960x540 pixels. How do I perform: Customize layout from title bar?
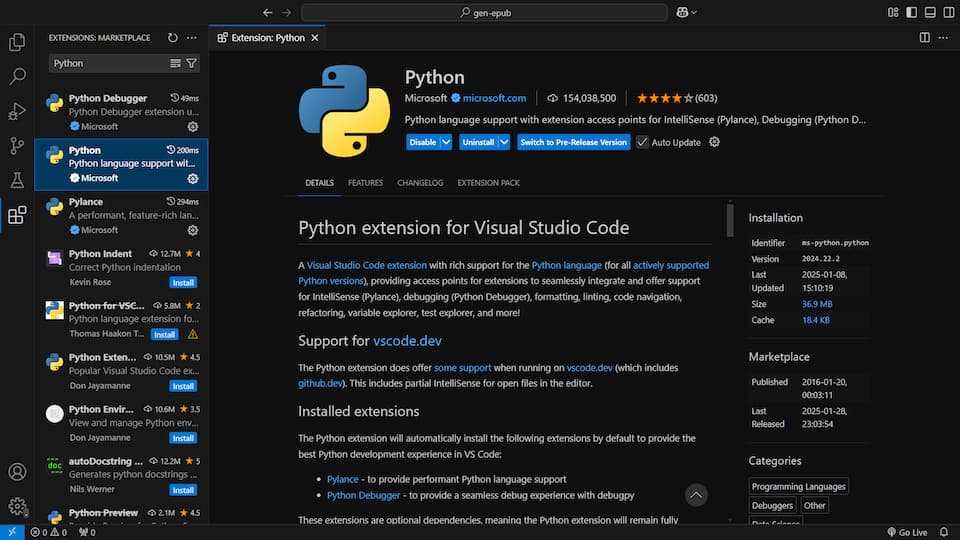tap(893, 12)
